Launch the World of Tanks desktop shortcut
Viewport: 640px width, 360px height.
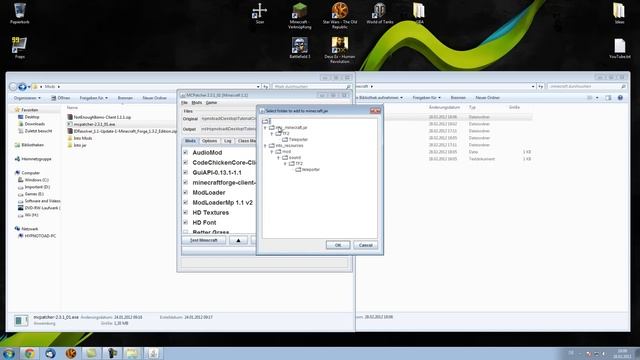click(380, 13)
